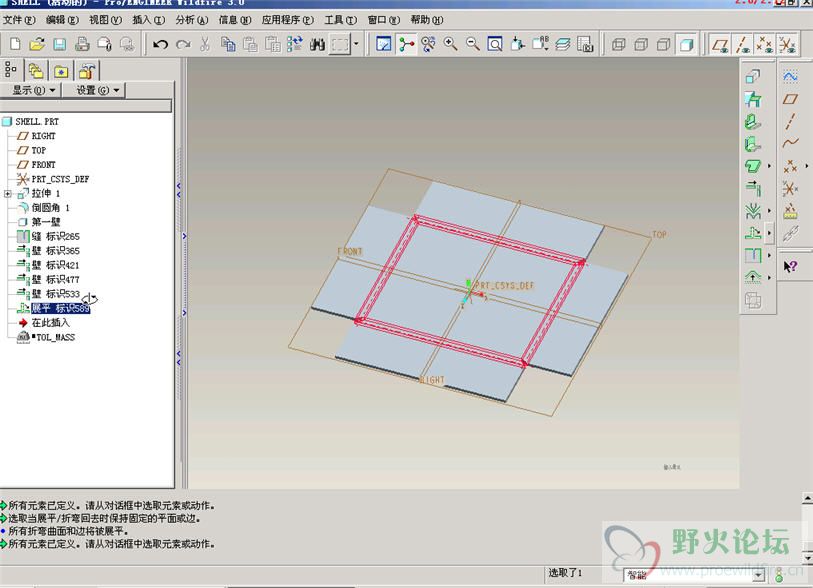813x588 pixels.
Task: Select the unattached flat wall tool
Action: coord(752,166)
